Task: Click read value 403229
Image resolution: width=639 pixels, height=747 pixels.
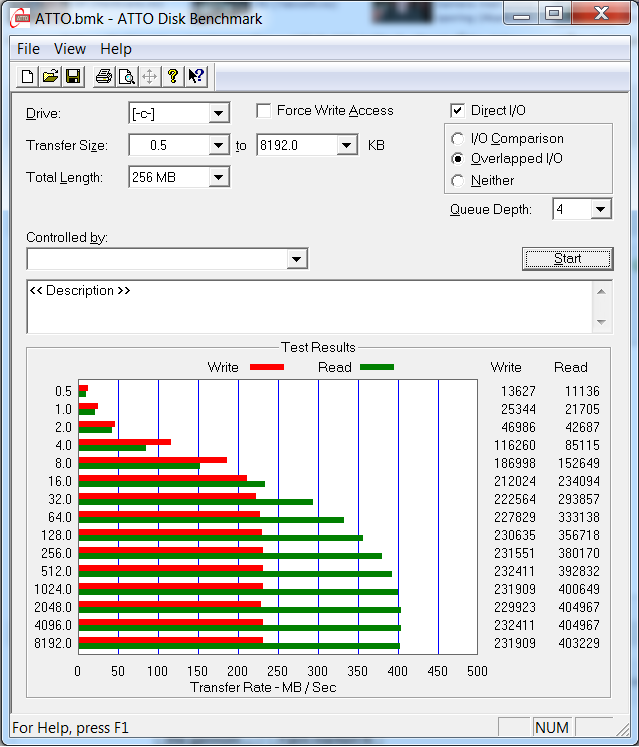Action: [x=578, y=643]
